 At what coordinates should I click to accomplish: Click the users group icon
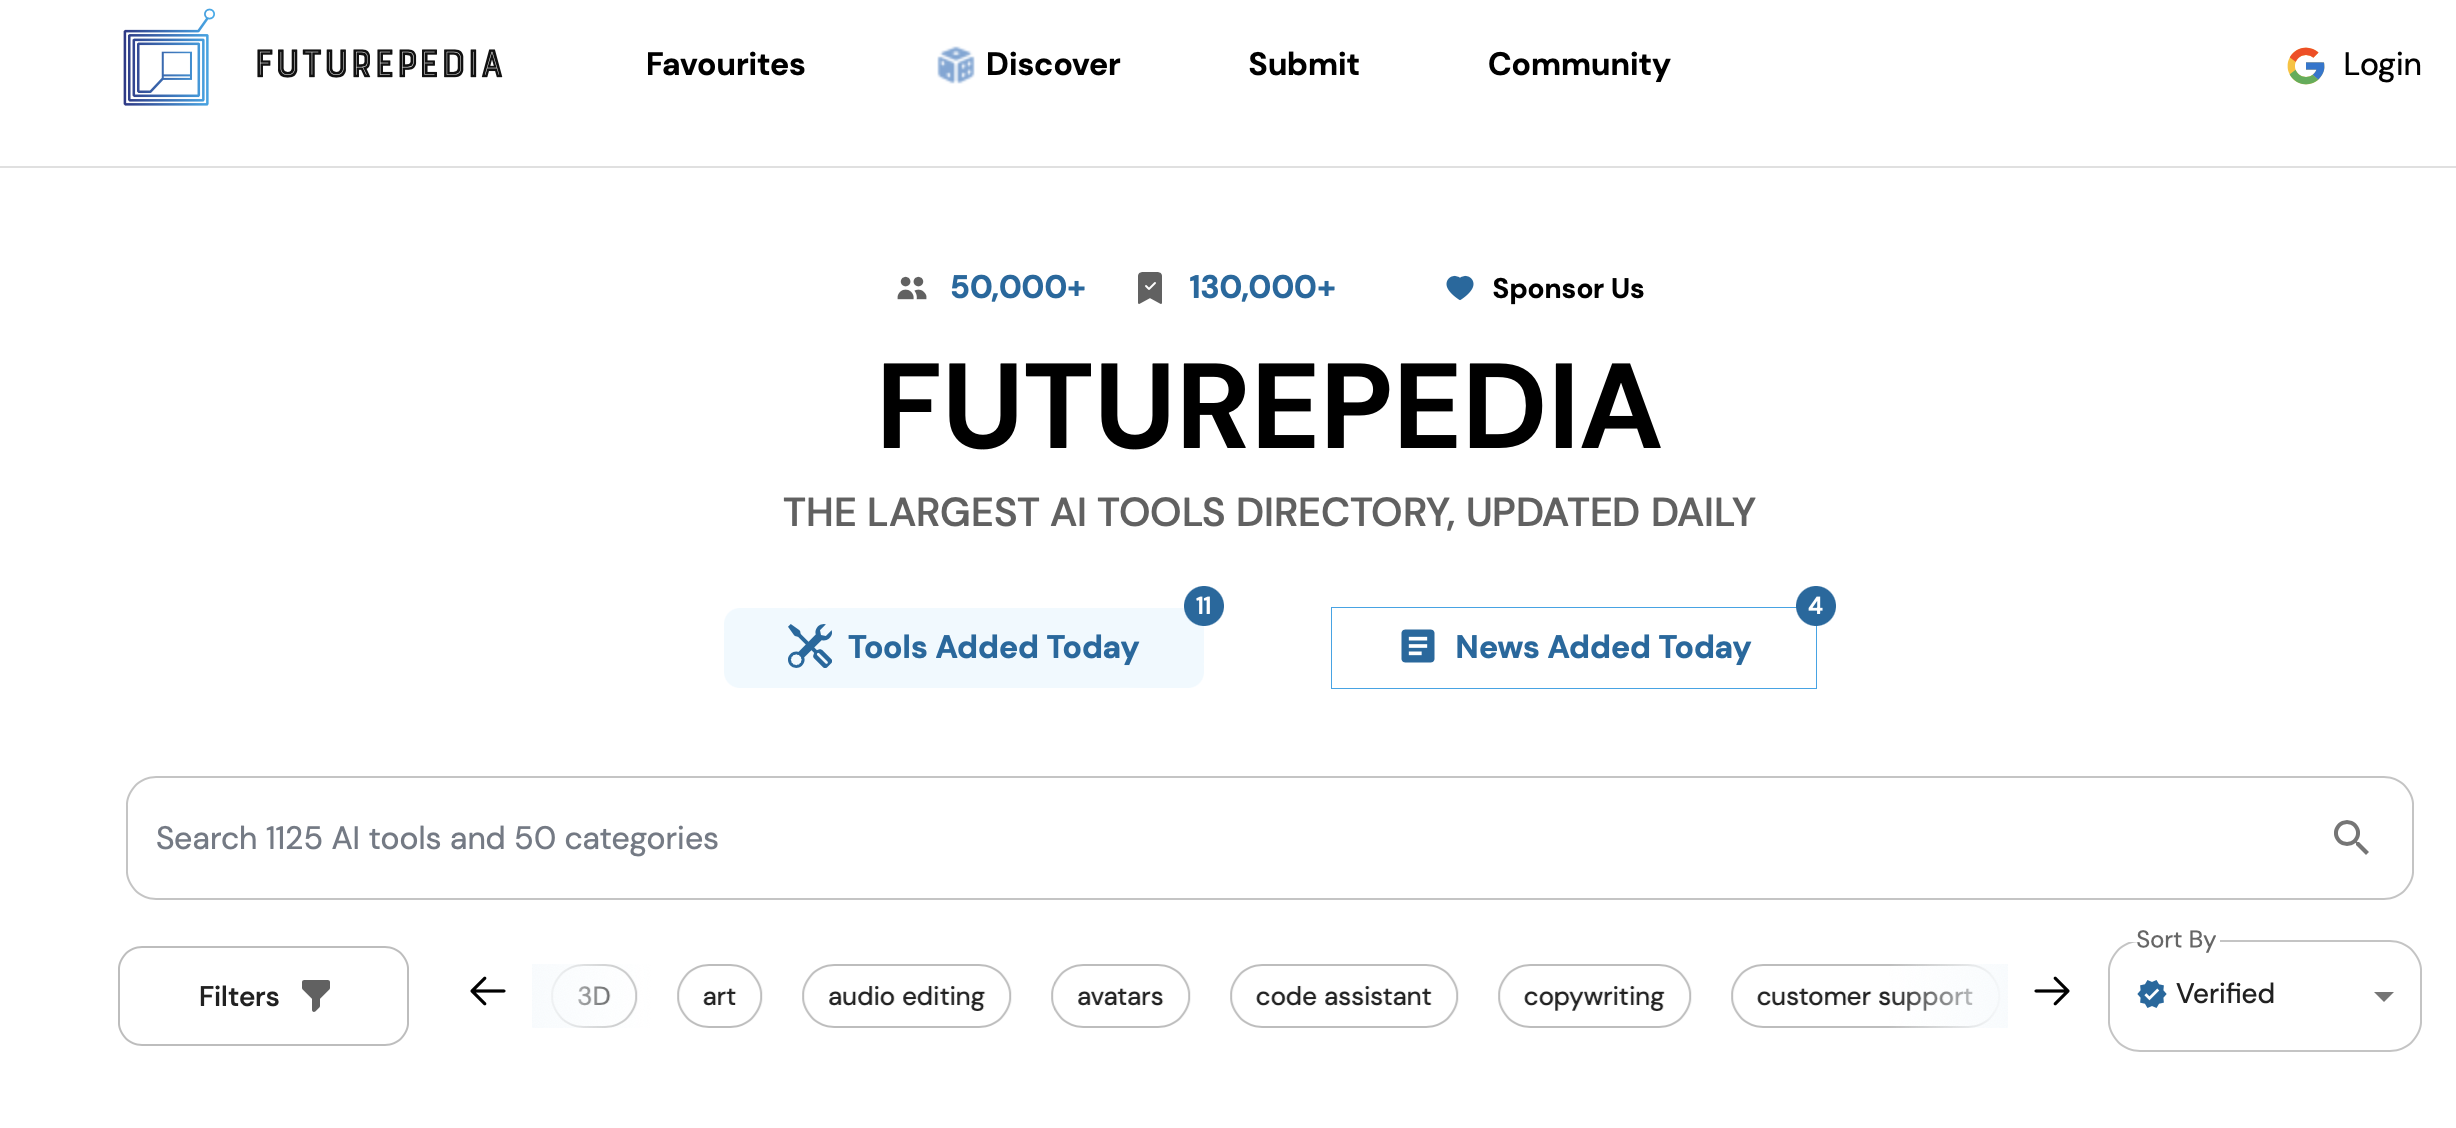click(912, 288)
